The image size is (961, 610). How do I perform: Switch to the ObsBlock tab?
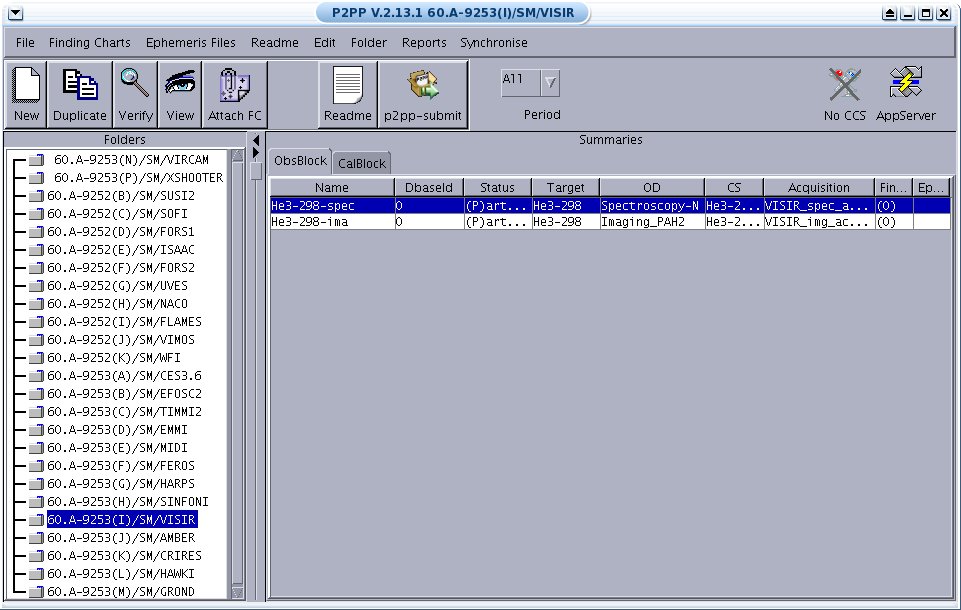300,161
